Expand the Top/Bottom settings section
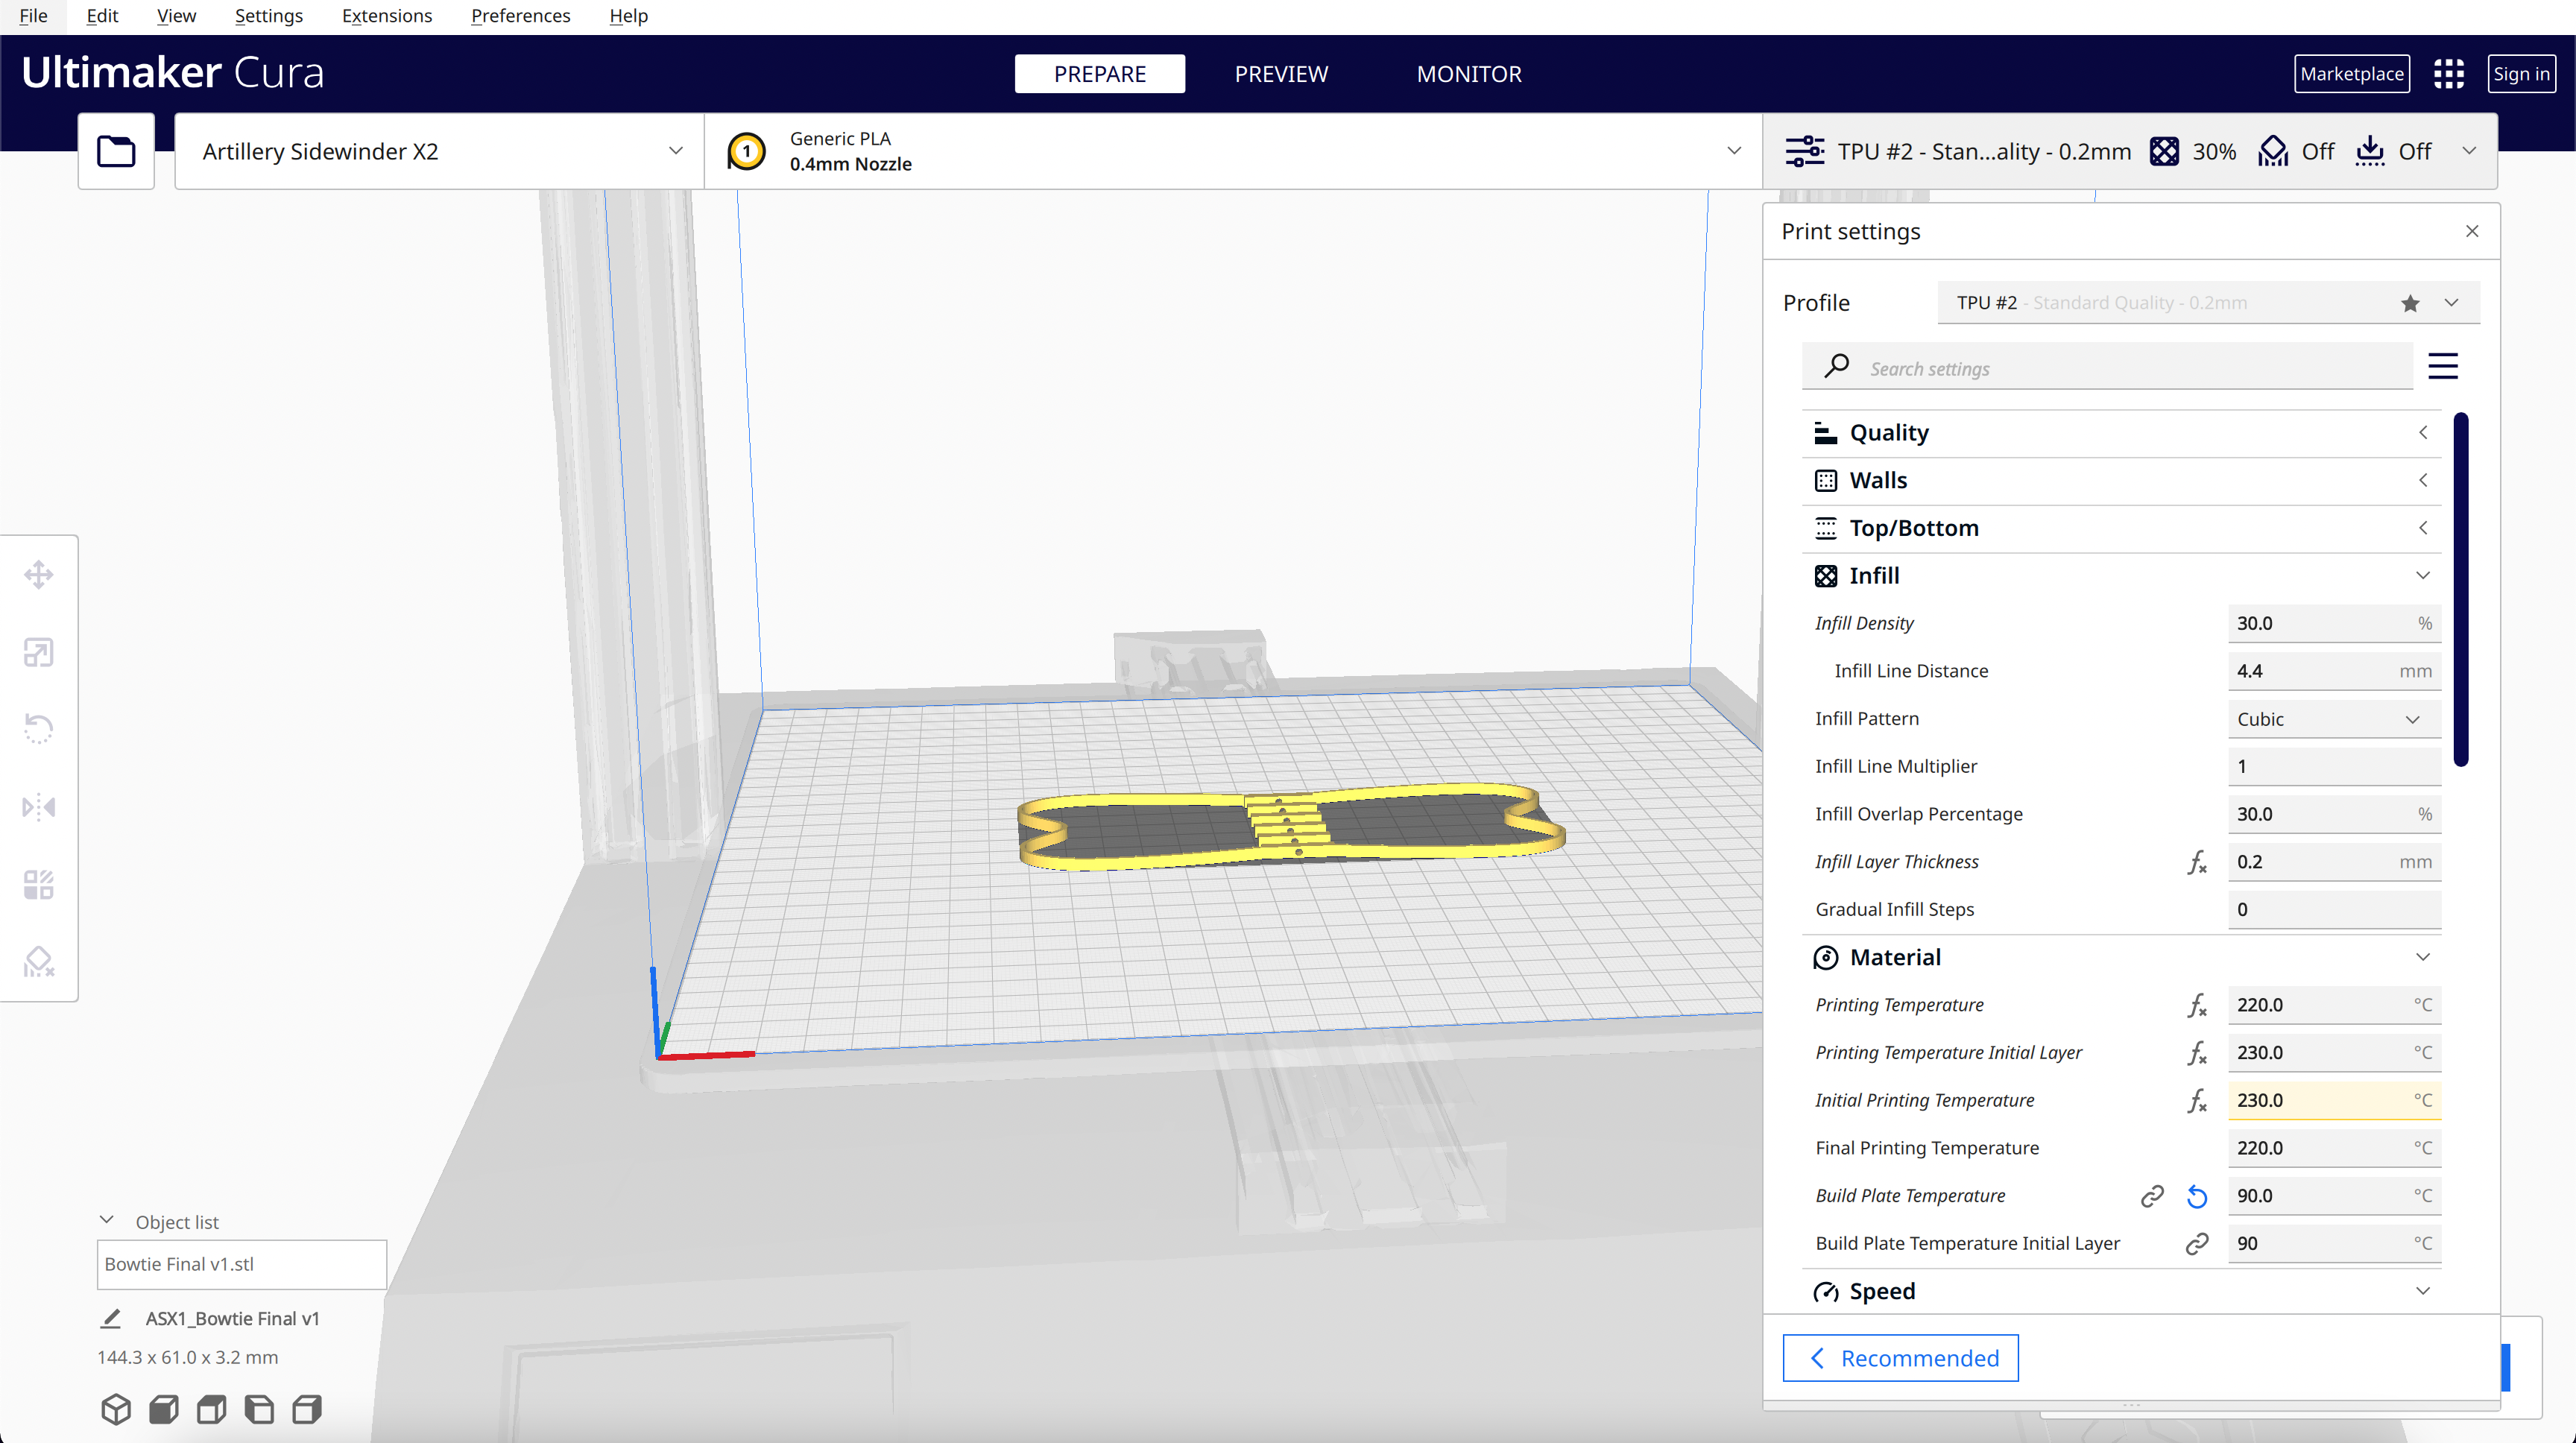2576x1443 pixels. click(x=2121, y=528)
